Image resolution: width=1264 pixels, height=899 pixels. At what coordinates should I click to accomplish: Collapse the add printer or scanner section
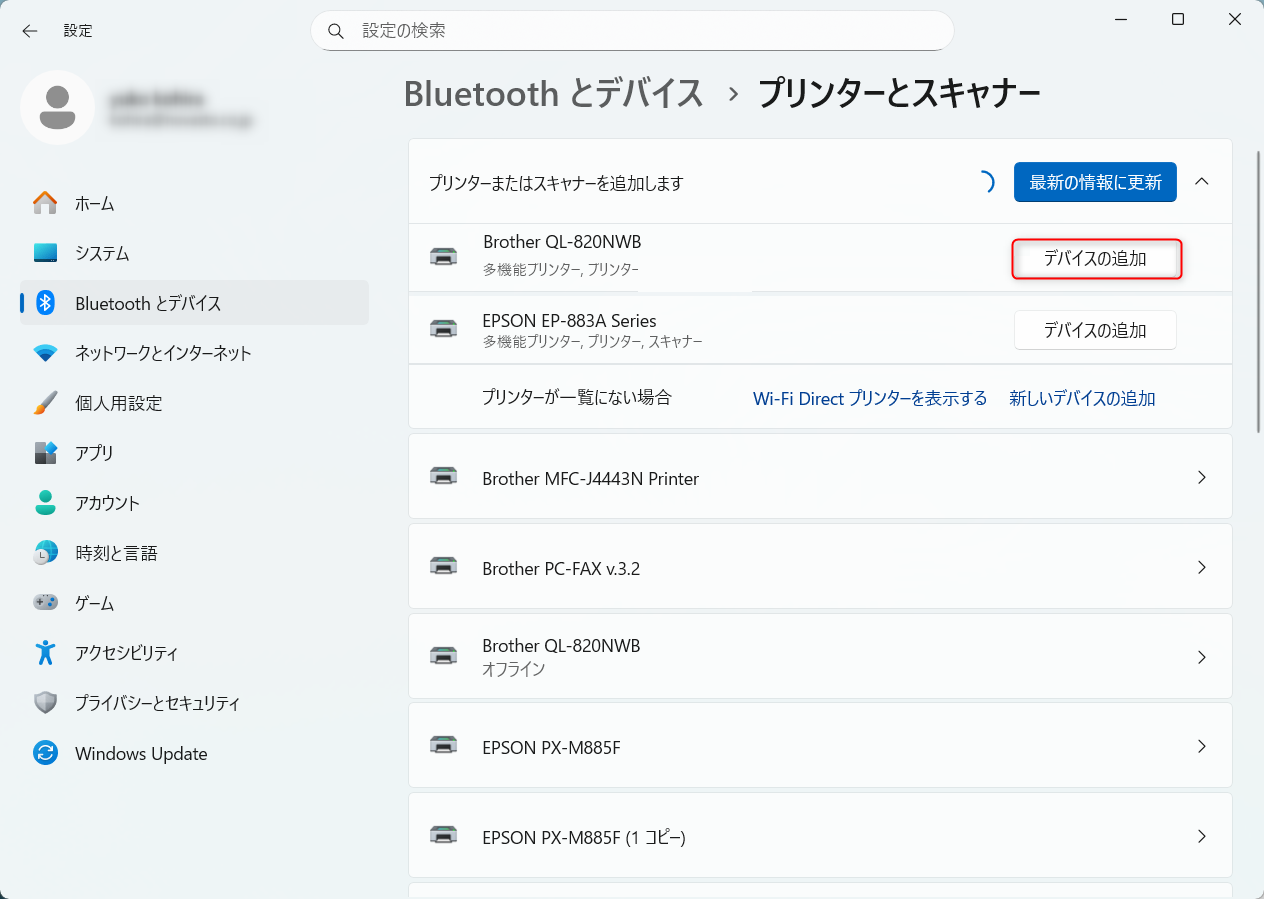1202,182
